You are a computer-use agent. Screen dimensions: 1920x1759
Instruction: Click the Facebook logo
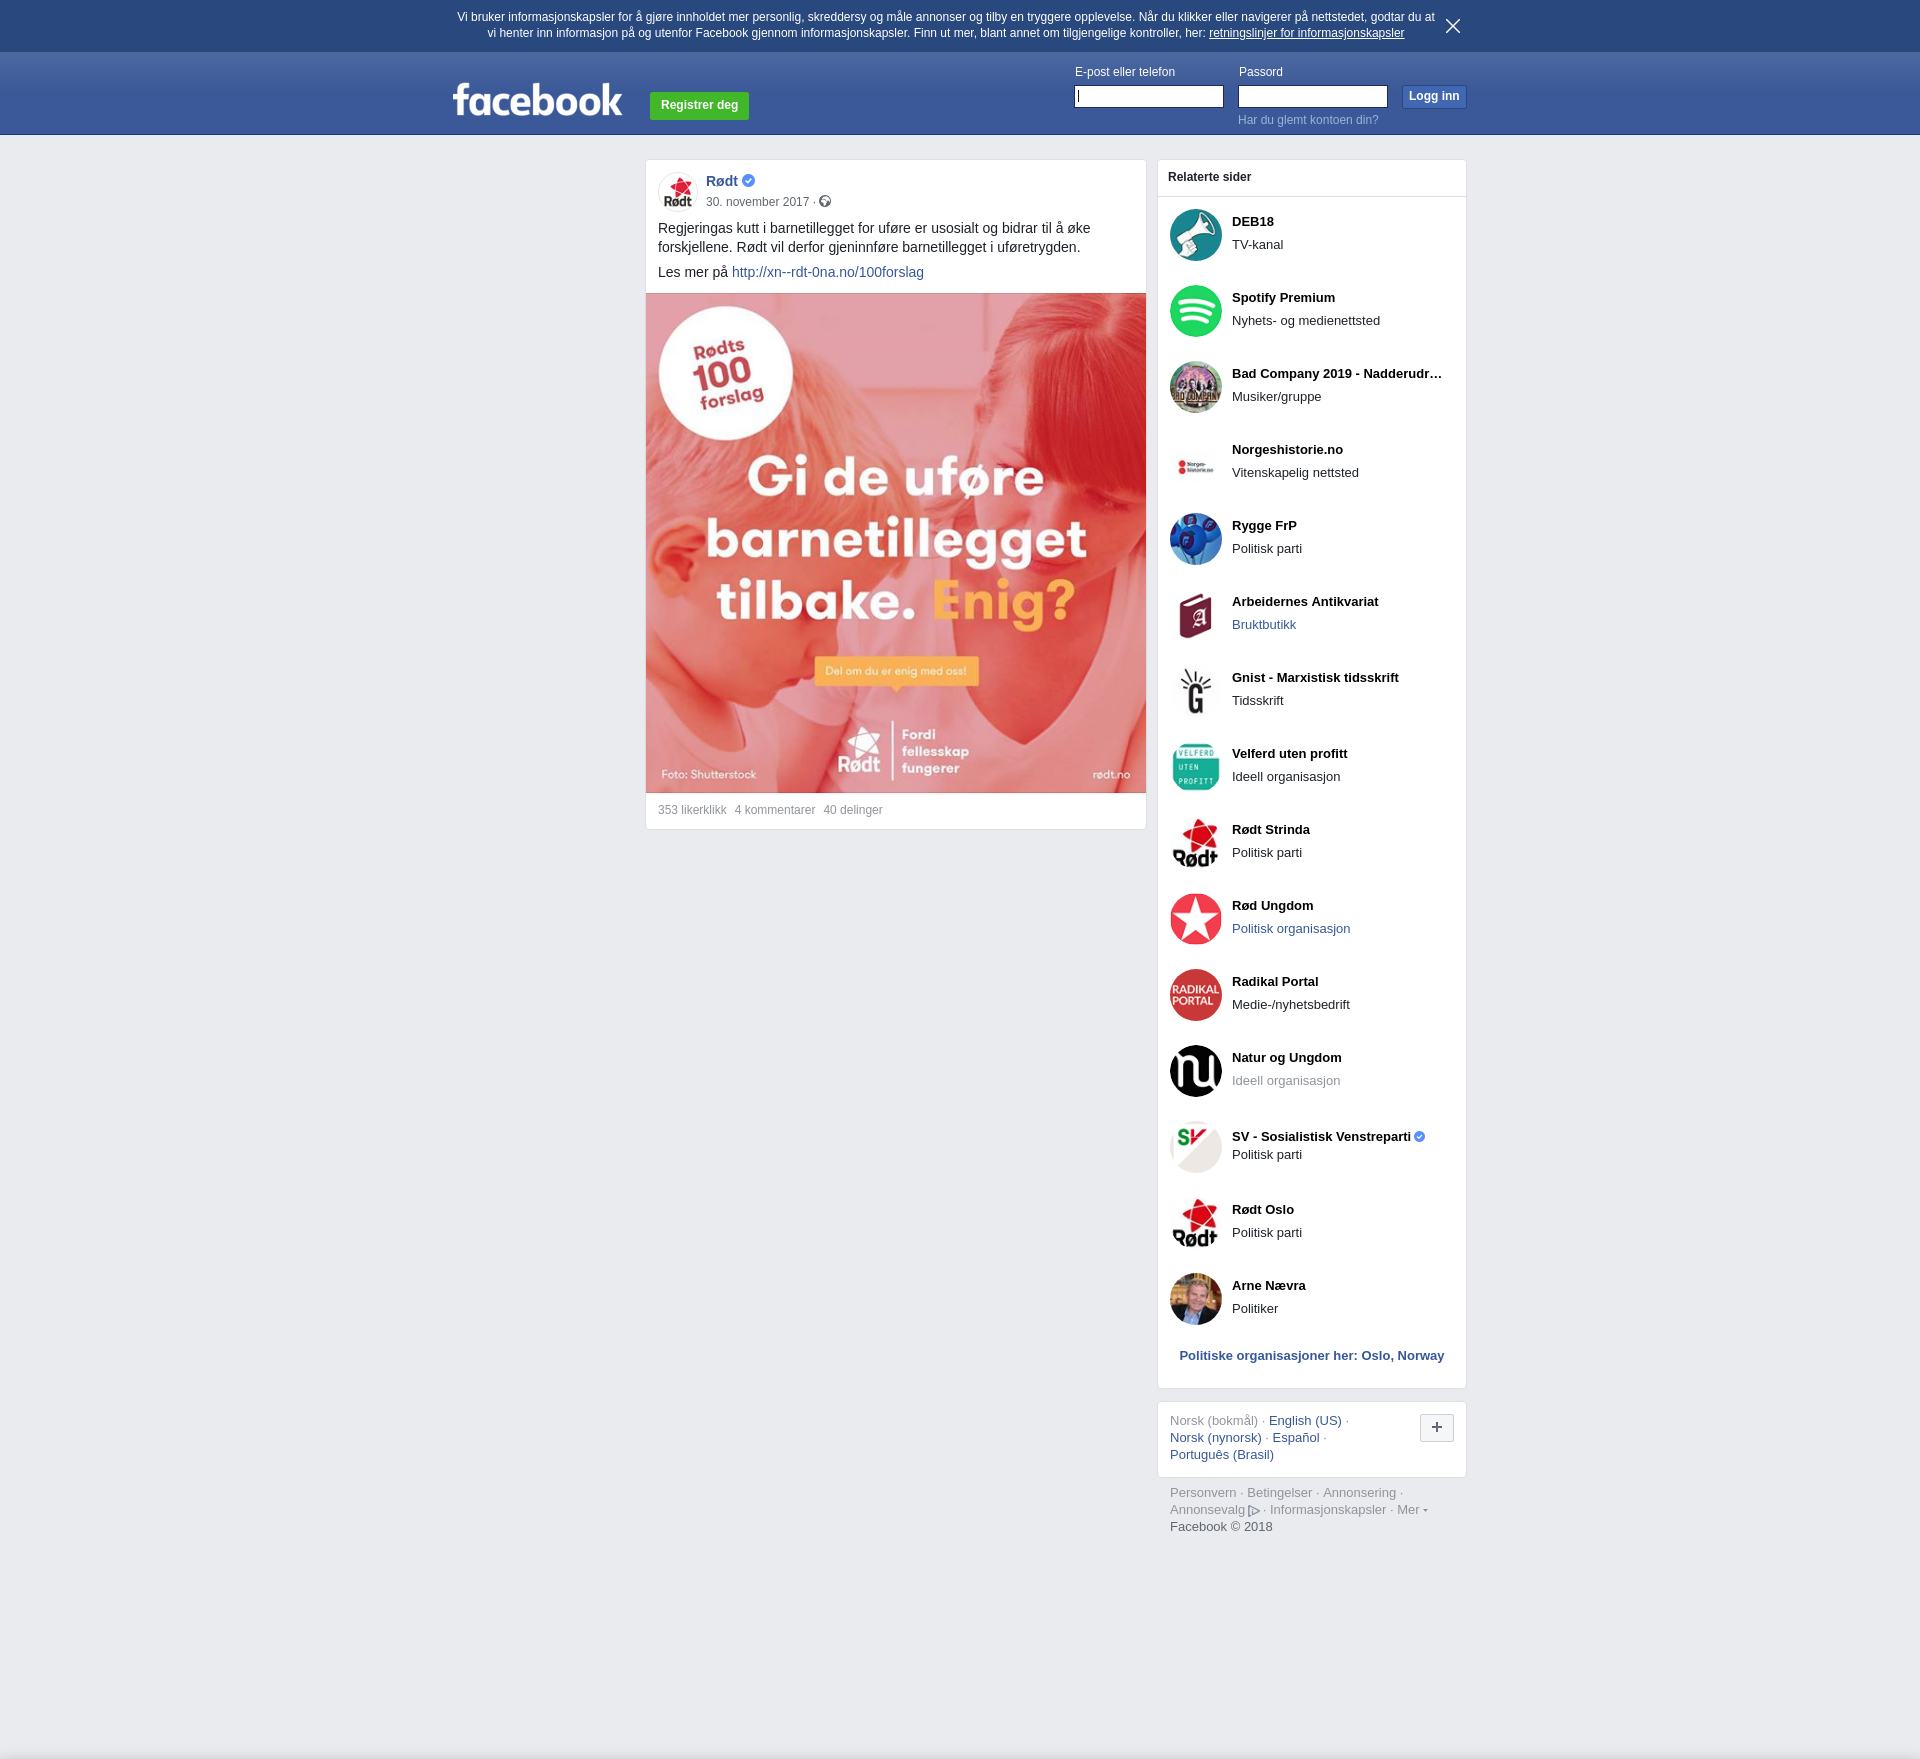click(538, 100)
